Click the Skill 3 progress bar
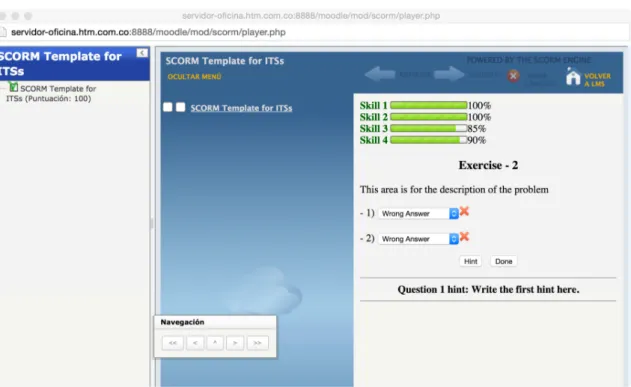631x387 pixels. coord(429,129)
